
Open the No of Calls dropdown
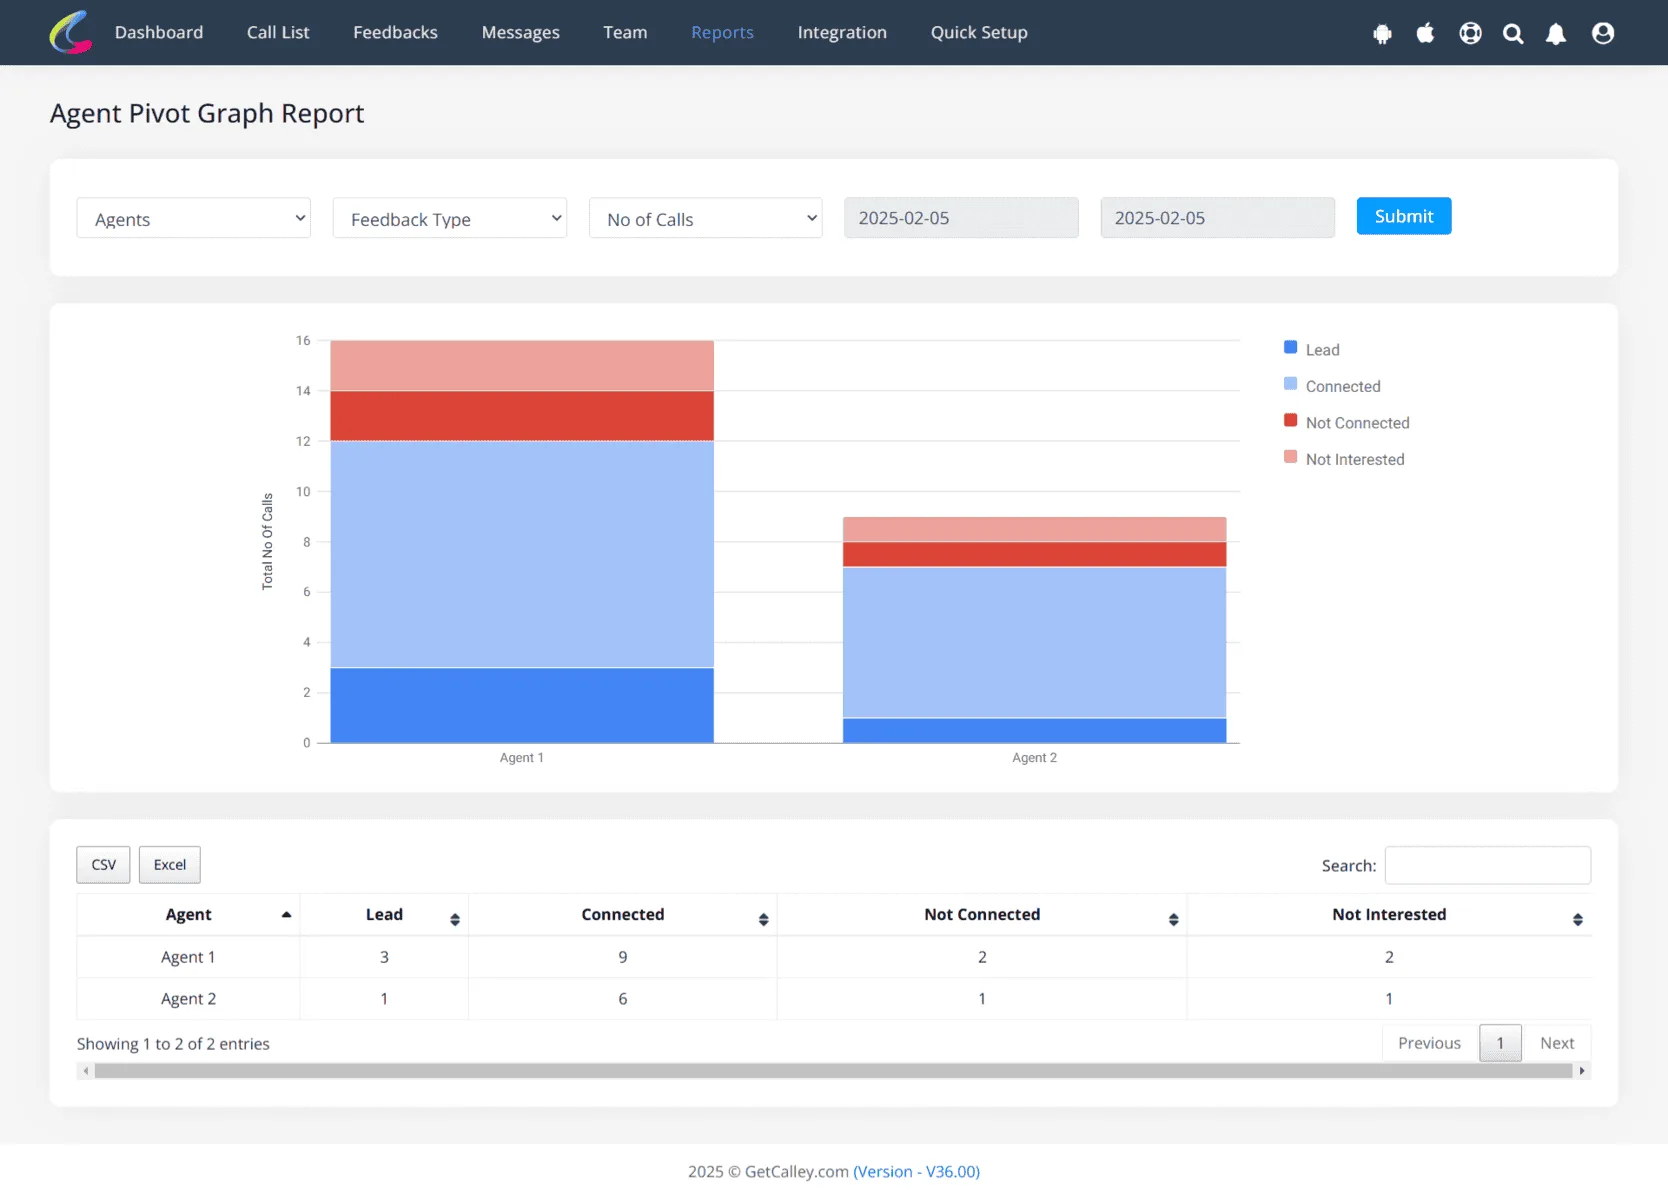706,218
